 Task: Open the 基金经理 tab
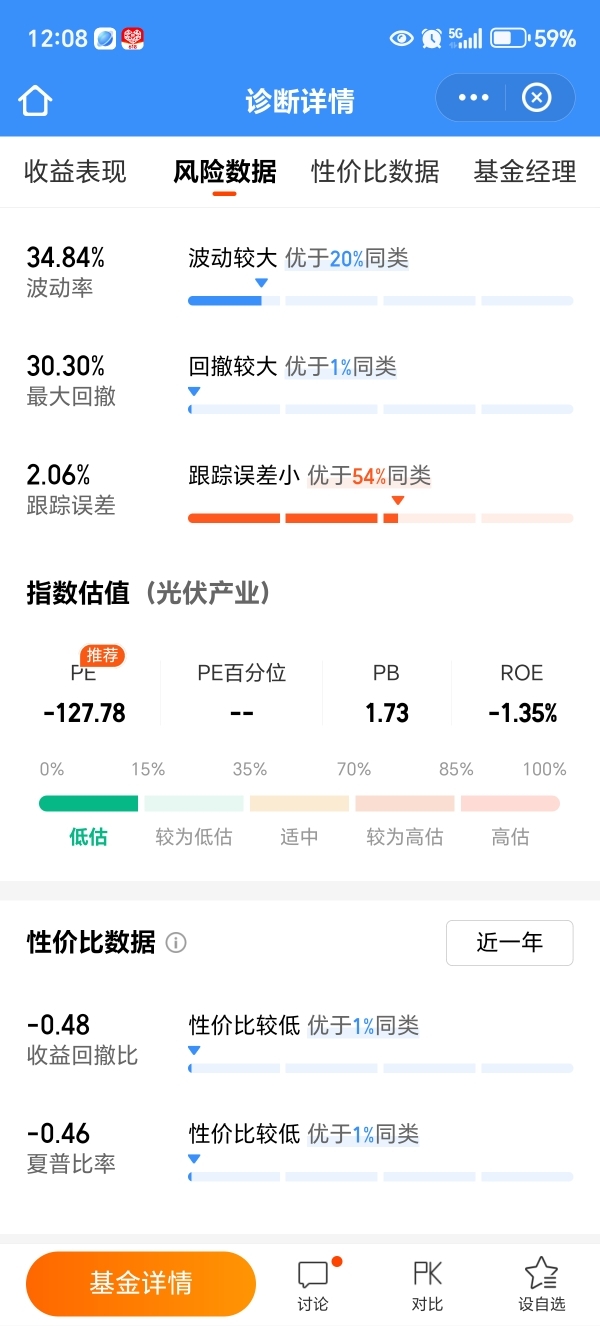[525, 172]
